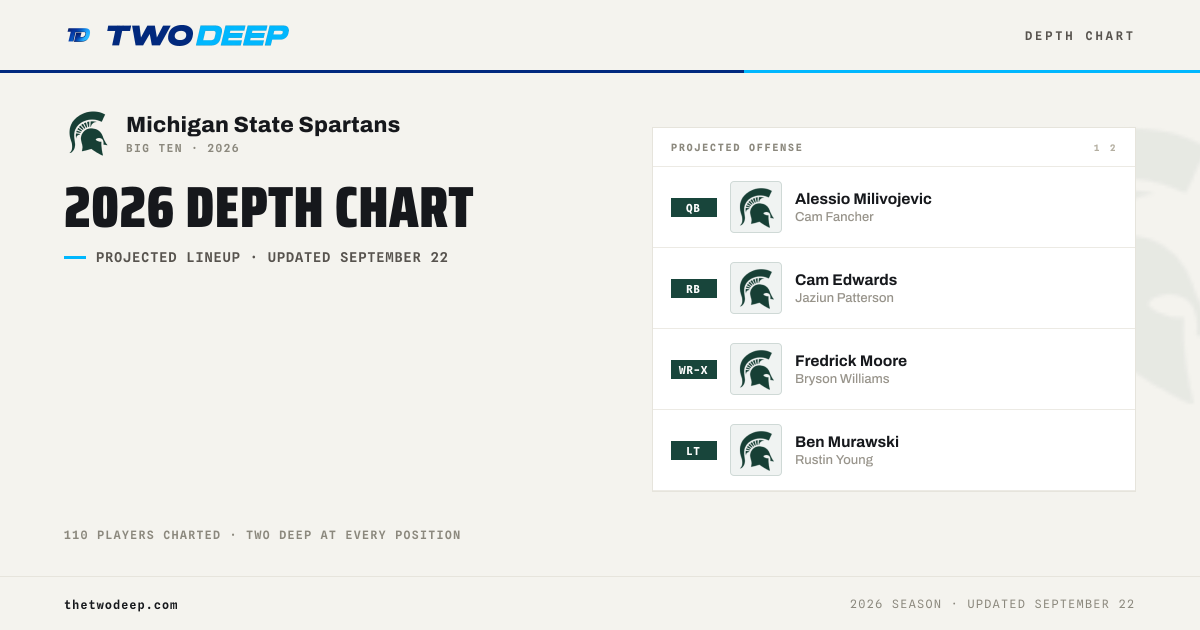Open the Spartan helmet thumbnail beside Alessio Milivojevic
Viewport: 1200px width, 630px height.
pos(756,207)
